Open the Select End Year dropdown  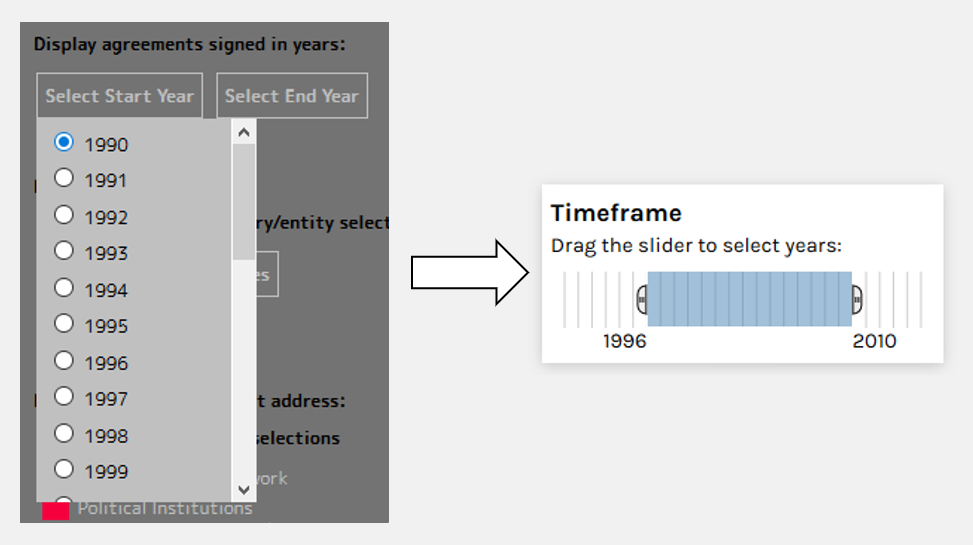point(291,96)
